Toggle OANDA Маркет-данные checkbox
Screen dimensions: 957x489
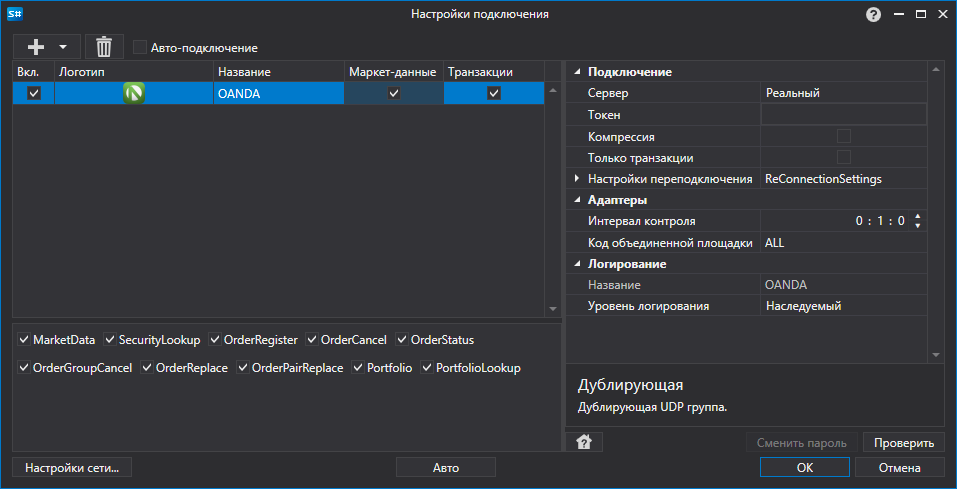[x=394, y=93]
